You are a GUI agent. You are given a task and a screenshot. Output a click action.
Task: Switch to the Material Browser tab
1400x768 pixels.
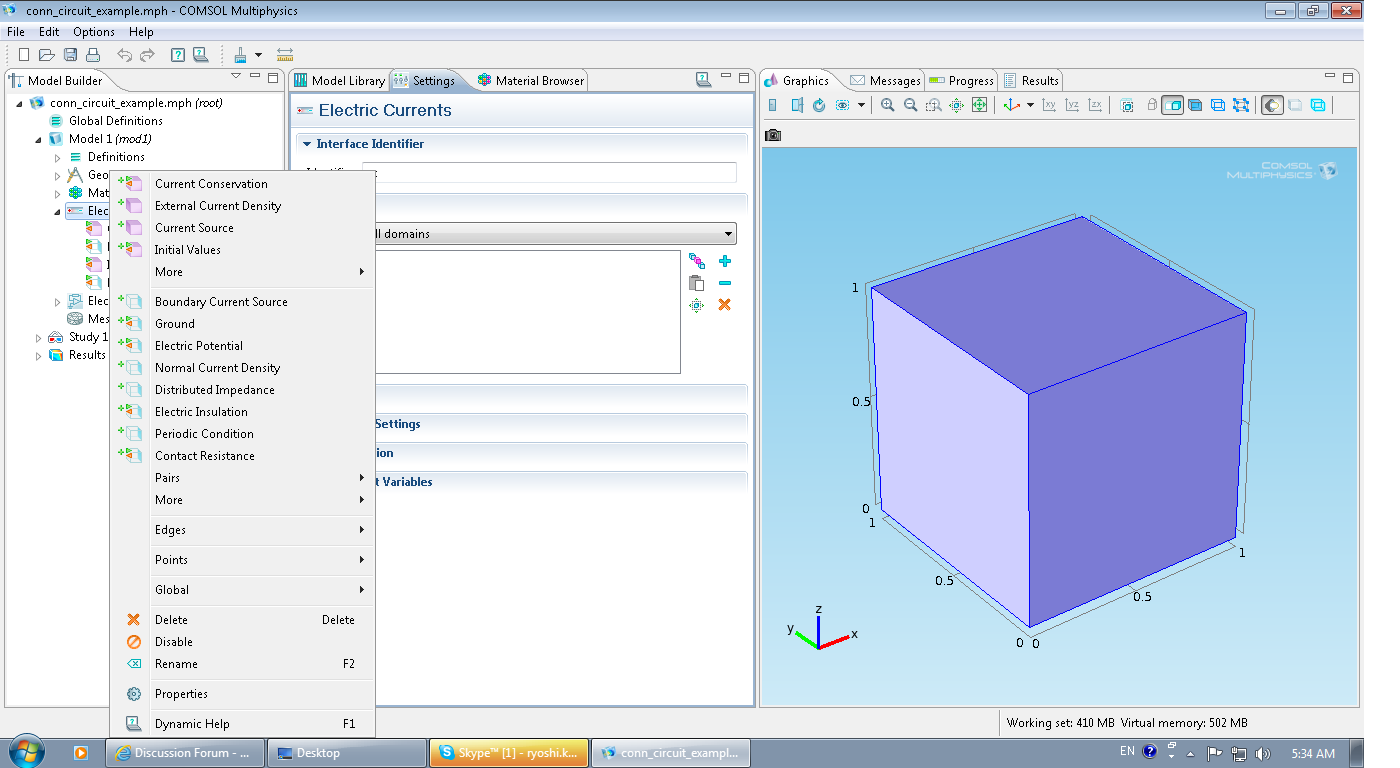[531, 81]
